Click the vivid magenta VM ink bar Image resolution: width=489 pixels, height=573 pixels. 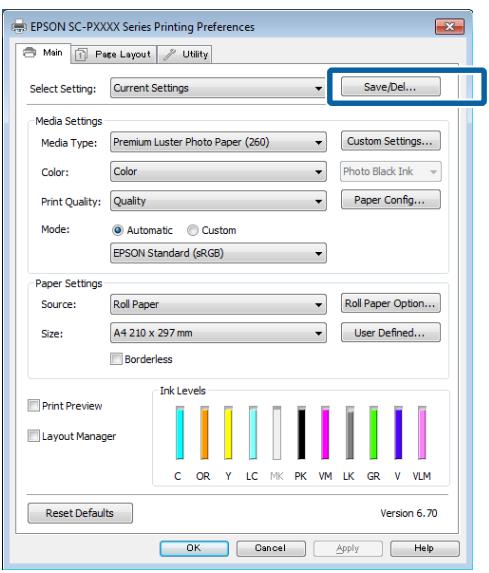tap(325, 432)
